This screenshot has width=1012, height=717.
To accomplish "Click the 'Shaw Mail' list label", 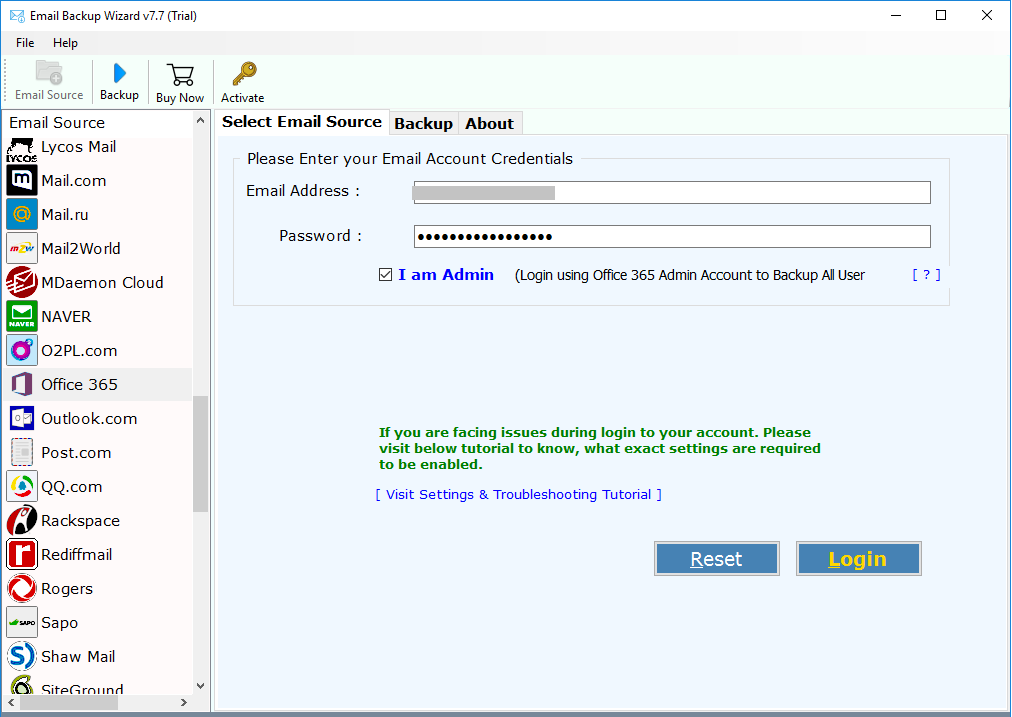I will pyautogui.click(x=78, y=656).
